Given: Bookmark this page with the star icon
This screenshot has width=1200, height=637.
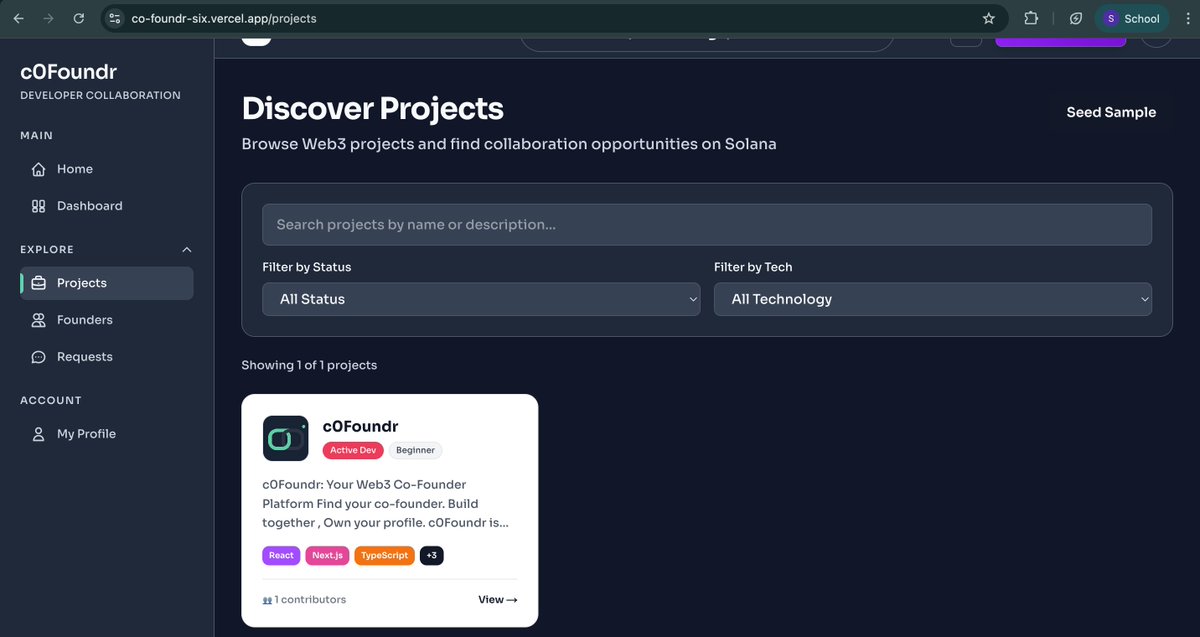Looking at the screenshot, I should 989,18.
